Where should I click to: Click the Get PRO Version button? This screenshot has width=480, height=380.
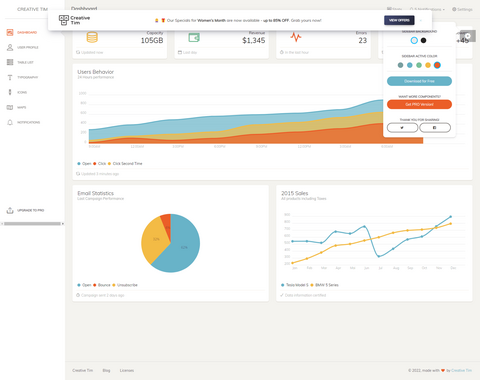click(x=419, y=104)
